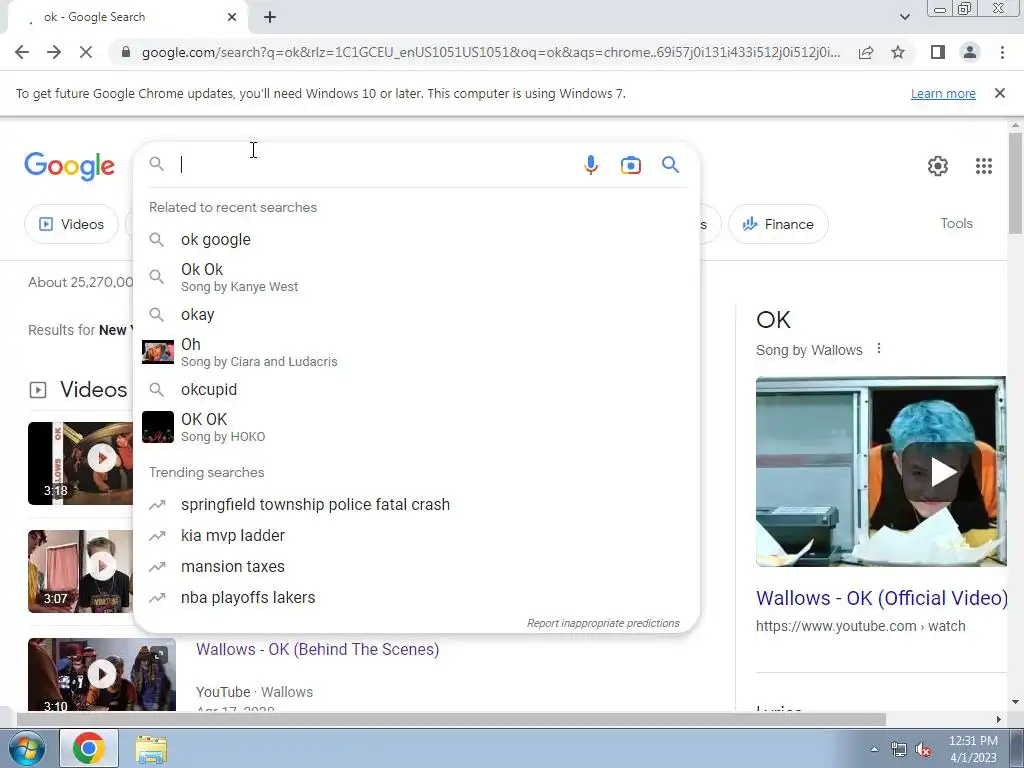Select trending springfield township police fatal crash
Screen dimensions: 1024x768
(416, 505)
